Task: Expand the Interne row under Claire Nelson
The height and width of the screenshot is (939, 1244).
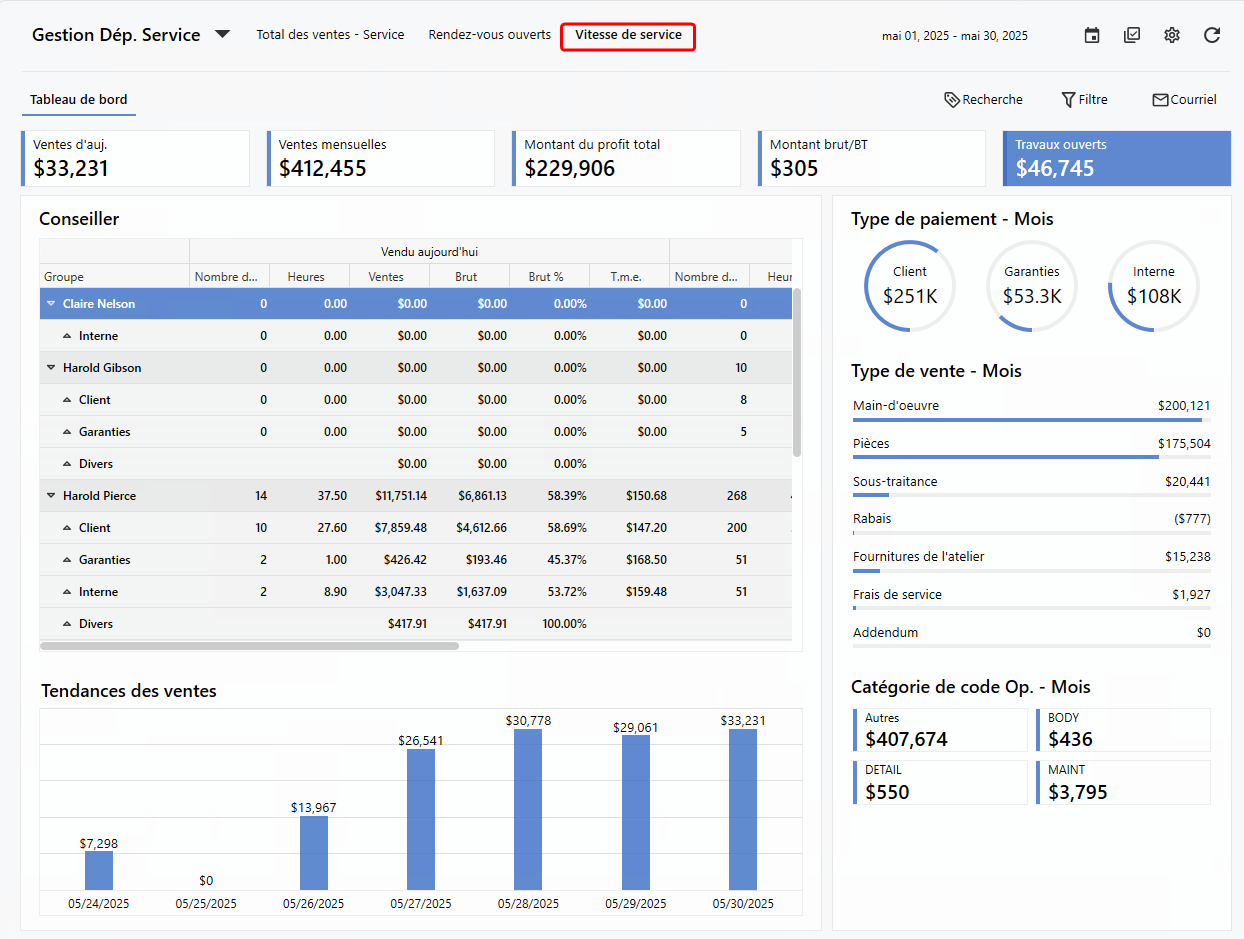Action: pos(68,336)
